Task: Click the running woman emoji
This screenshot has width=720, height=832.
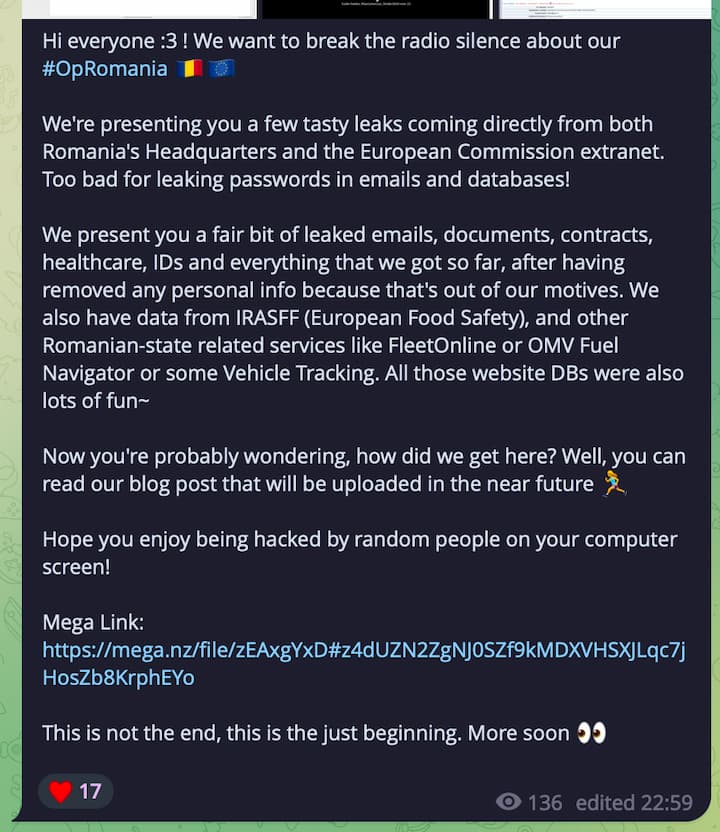Action: (614, 483)
